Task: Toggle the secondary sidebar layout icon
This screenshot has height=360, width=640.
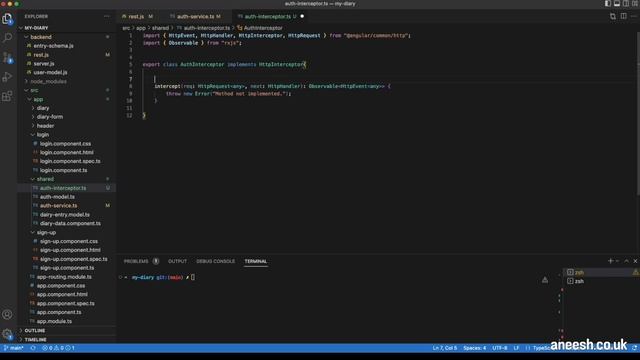Action: coord(626,4)
